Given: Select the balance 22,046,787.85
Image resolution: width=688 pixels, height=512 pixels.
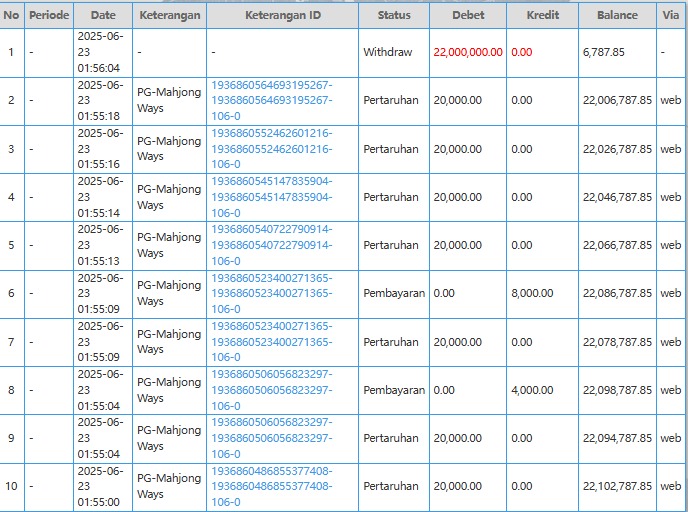Looking at the screenshot, I should pyautogui.click(x=617, y=197).
